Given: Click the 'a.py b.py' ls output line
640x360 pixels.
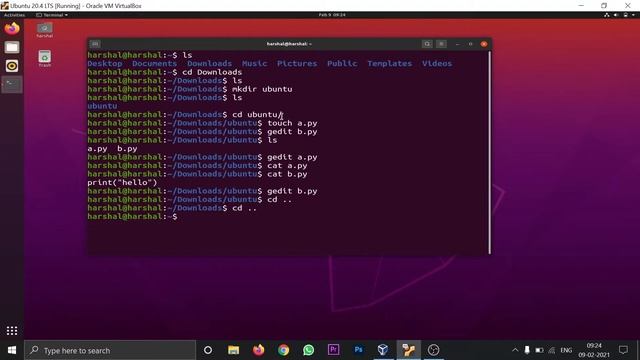Looking at the screenshot, I should [x=112, y=149].
